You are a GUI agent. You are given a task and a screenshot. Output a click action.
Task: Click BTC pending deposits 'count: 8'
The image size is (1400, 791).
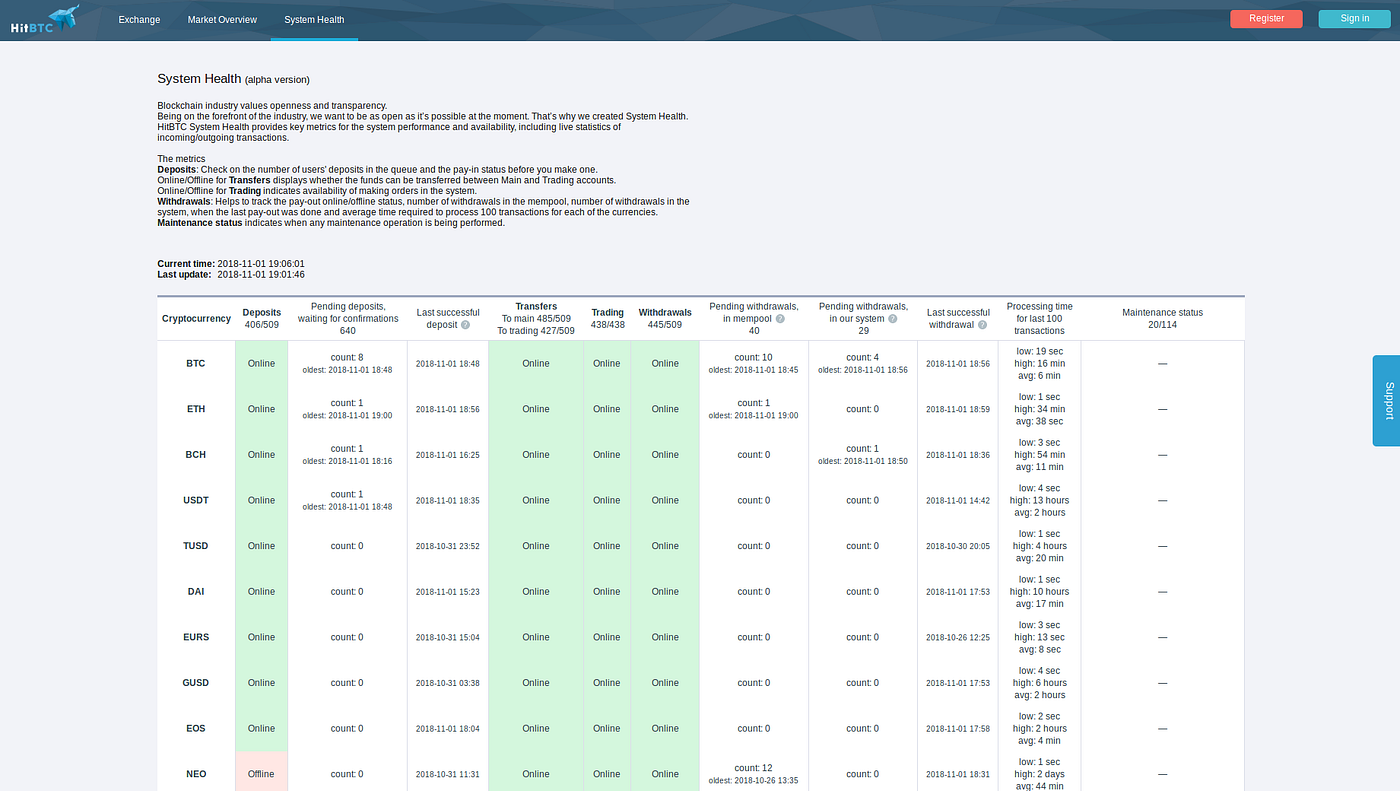pos(347,356)
